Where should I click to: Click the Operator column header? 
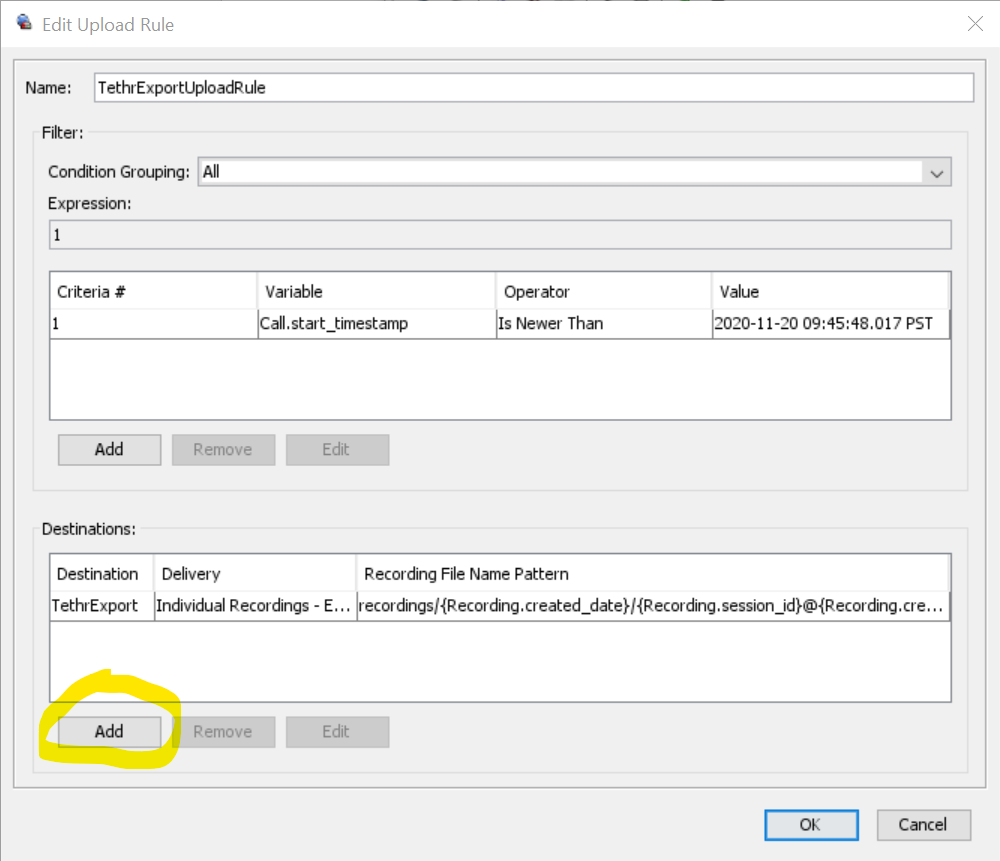603,292
